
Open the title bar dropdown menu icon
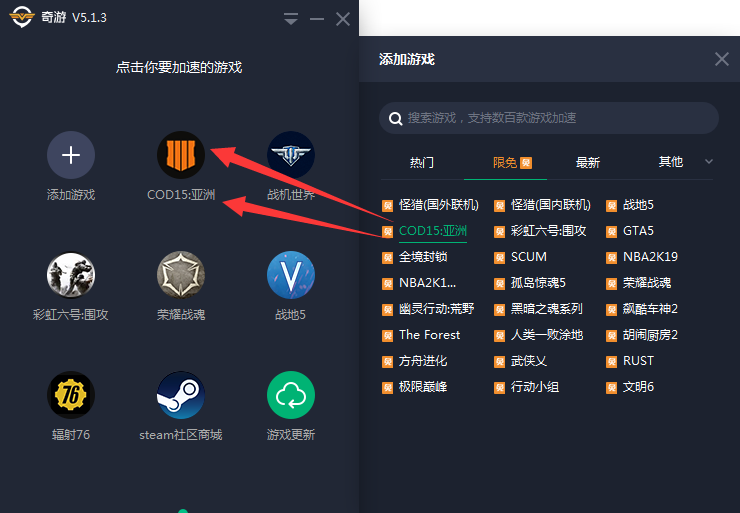[291, 19]
